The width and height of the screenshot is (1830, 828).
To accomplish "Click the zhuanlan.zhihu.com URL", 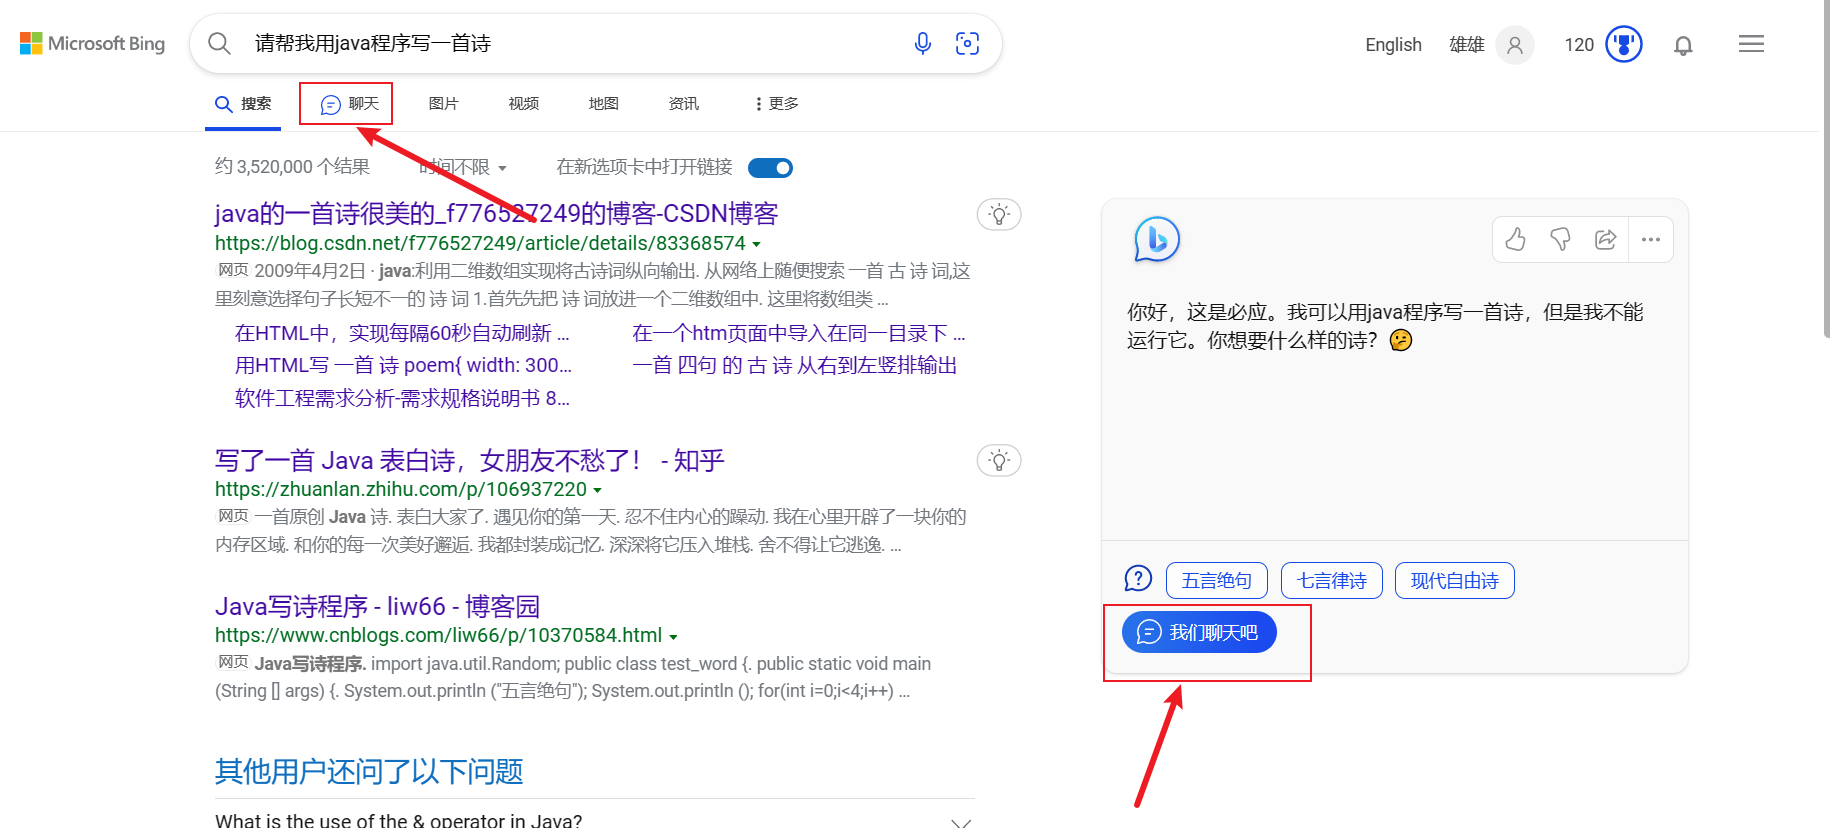I will pos(401,489).
